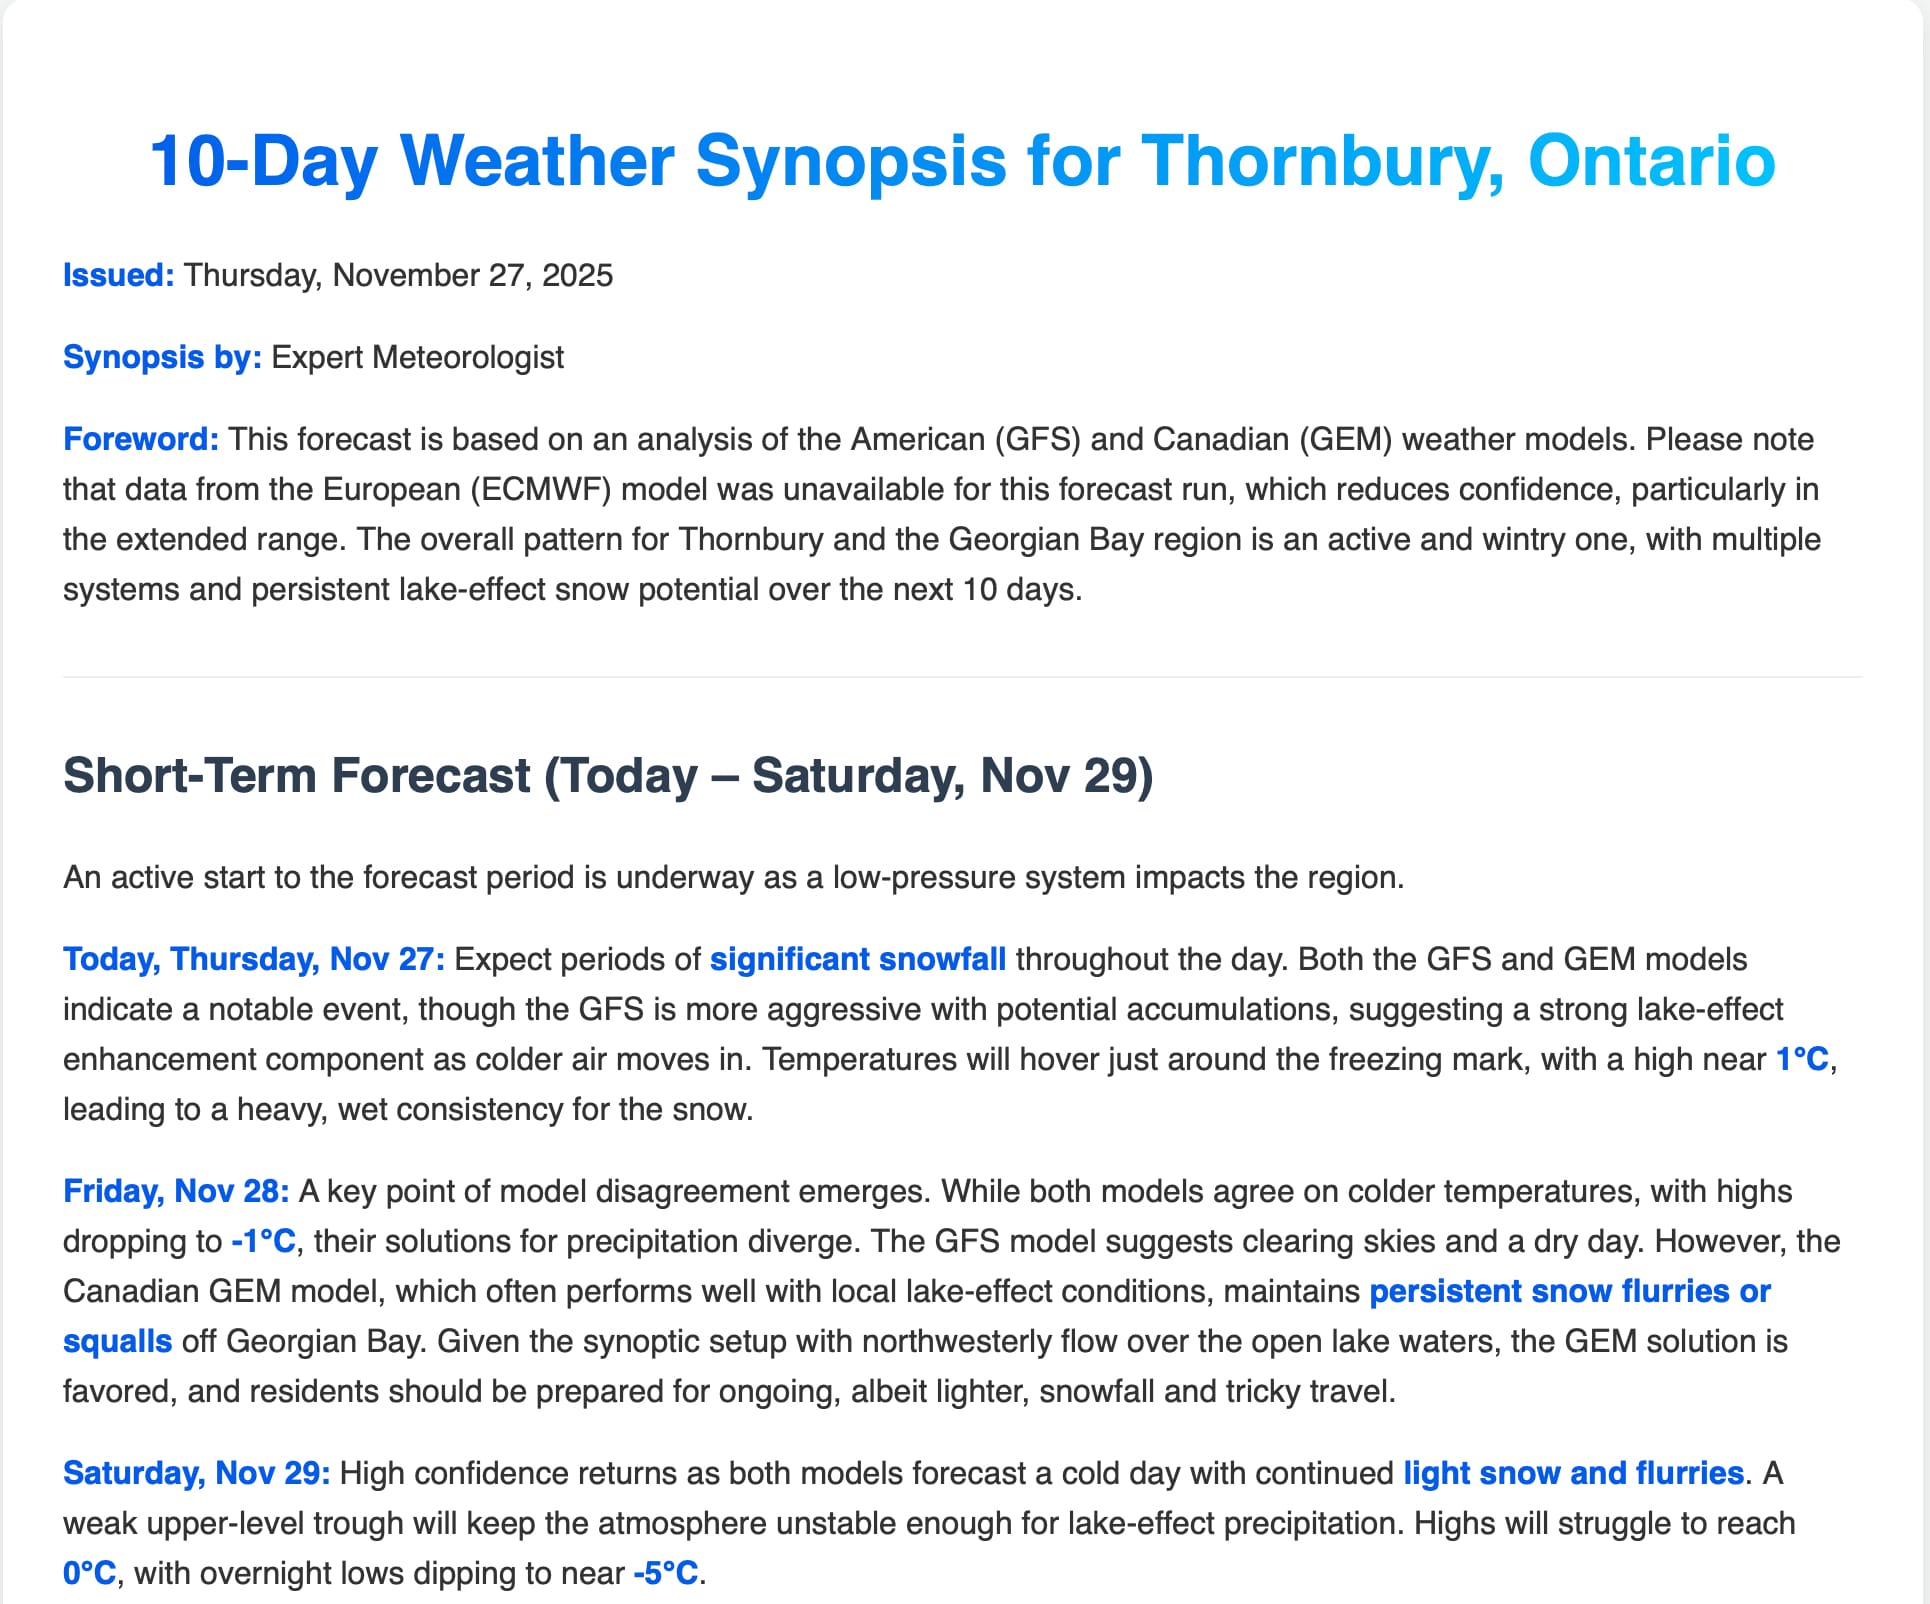
Task: Click the highlighted '-1°C' temperature
Action: point(264,1241)
